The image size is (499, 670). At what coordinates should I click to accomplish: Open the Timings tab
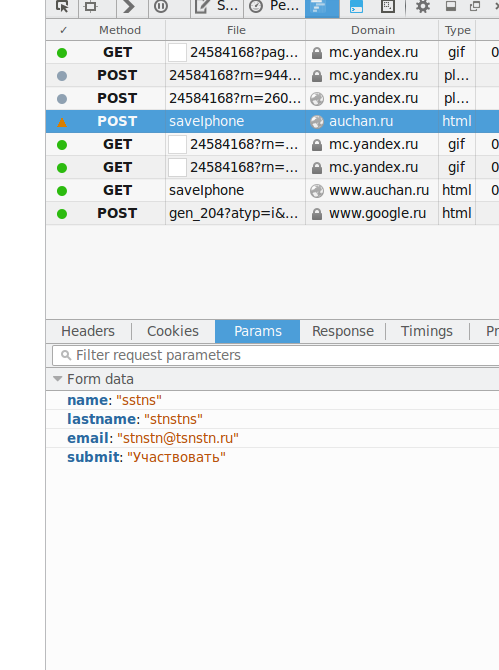[x=426, y=331]
